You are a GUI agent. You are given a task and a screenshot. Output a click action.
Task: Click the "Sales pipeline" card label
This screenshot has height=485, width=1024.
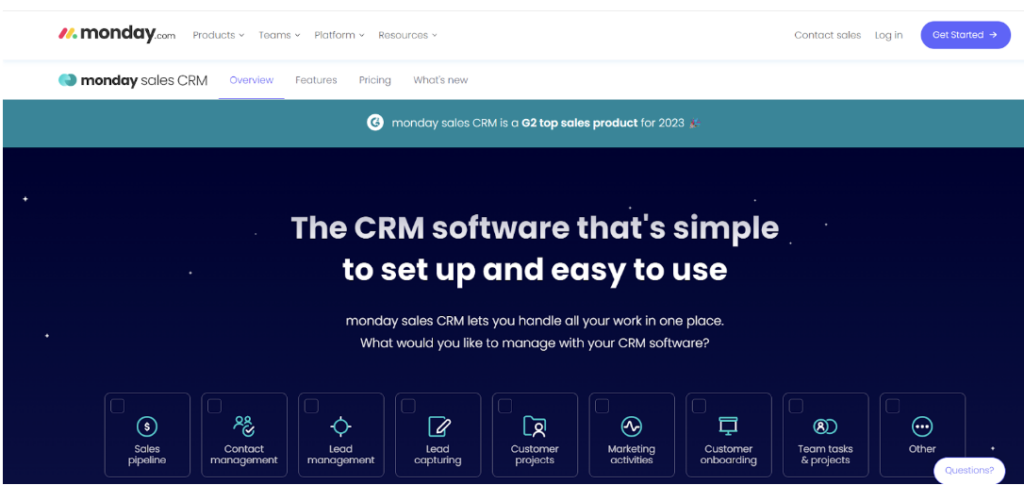click(147, 454)
